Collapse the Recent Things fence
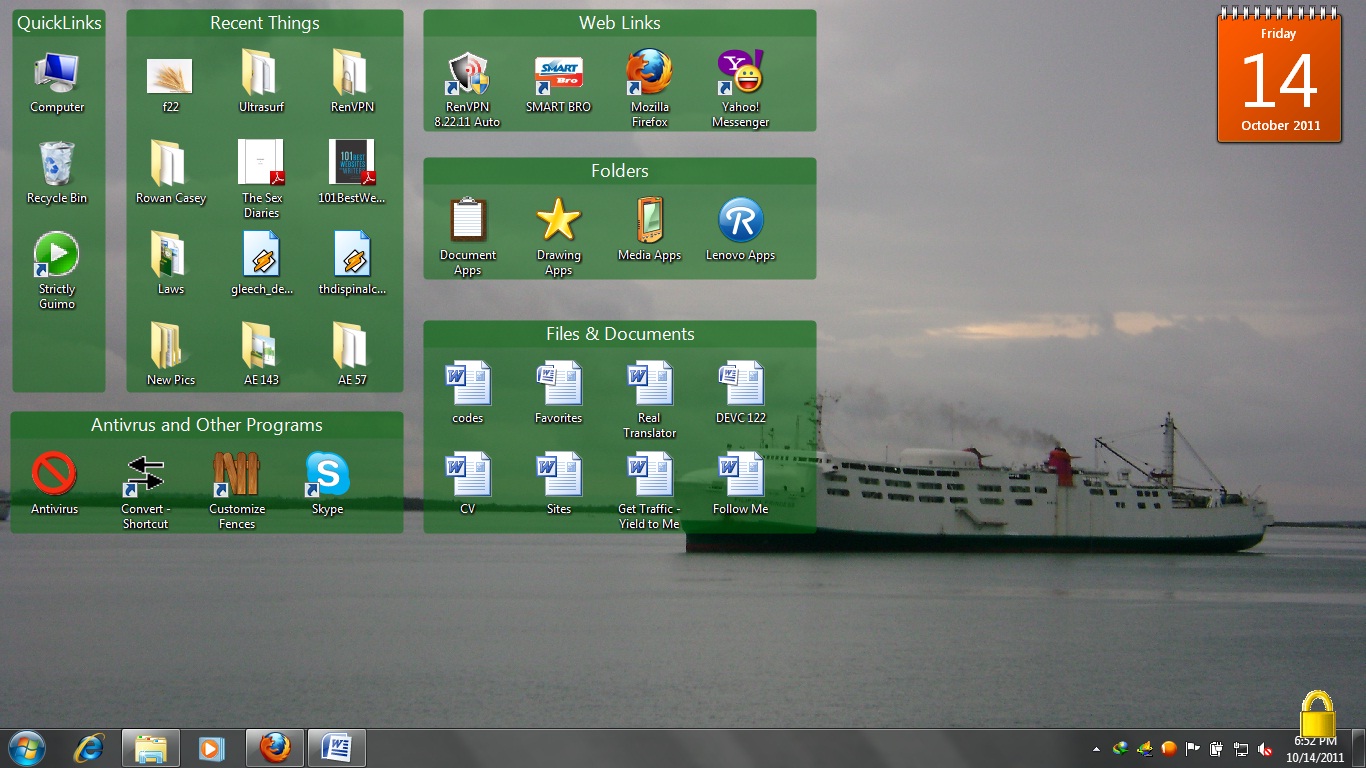Screen dimensions: 1366x768 [x=264, y=22]
